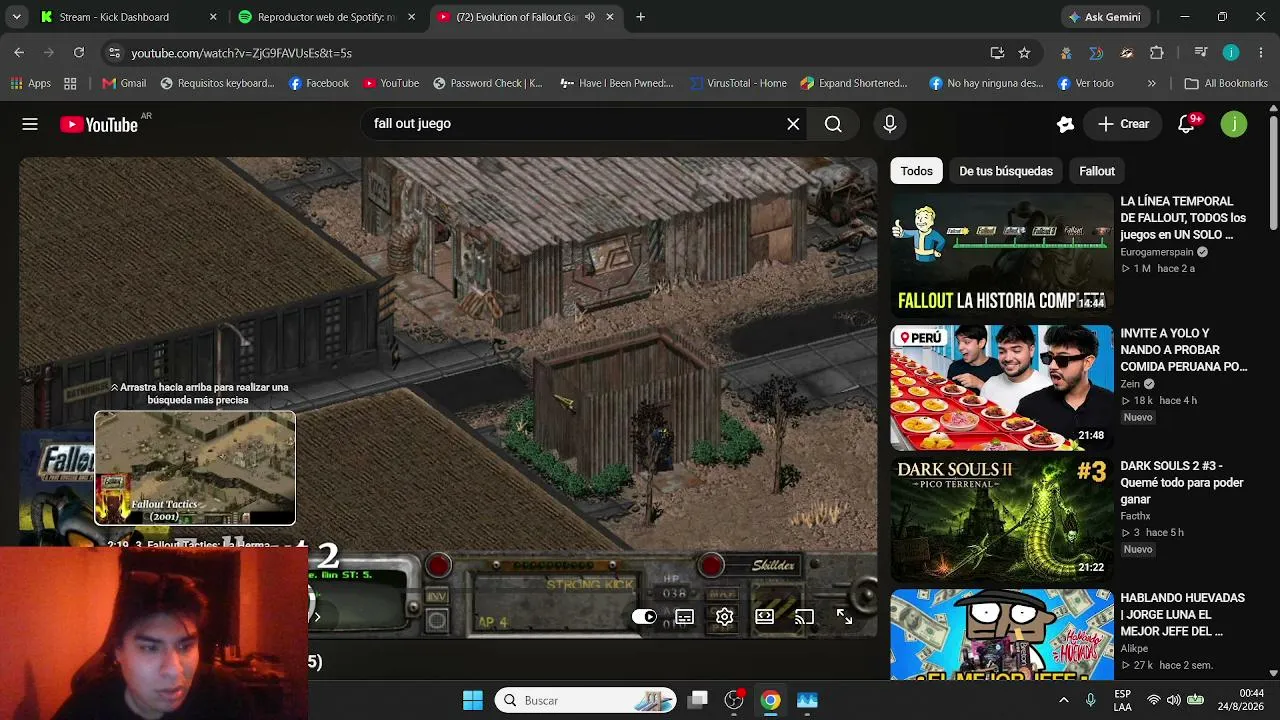Select the Fallout filter chip
Viewport: 1280px width, 720px height.
coord(1097,171)
